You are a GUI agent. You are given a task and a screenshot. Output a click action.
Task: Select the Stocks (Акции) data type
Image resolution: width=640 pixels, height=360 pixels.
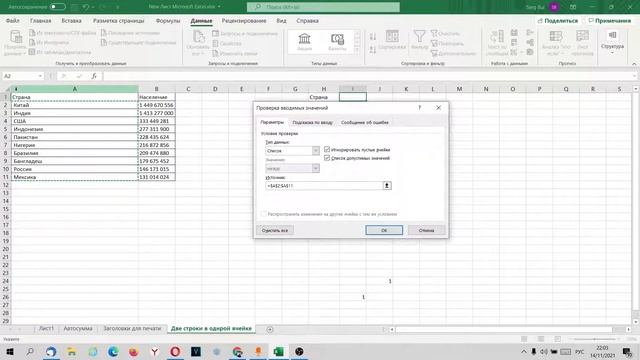304,42
